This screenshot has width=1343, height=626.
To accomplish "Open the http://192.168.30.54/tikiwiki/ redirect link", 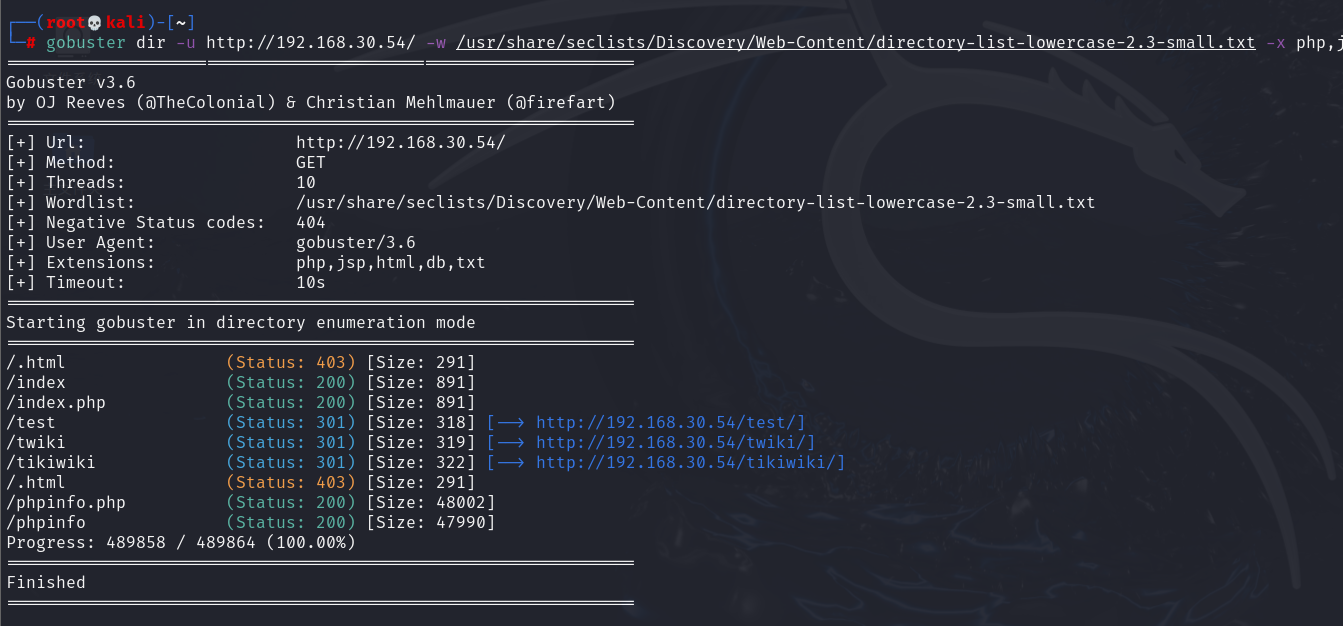I will 690,462.
